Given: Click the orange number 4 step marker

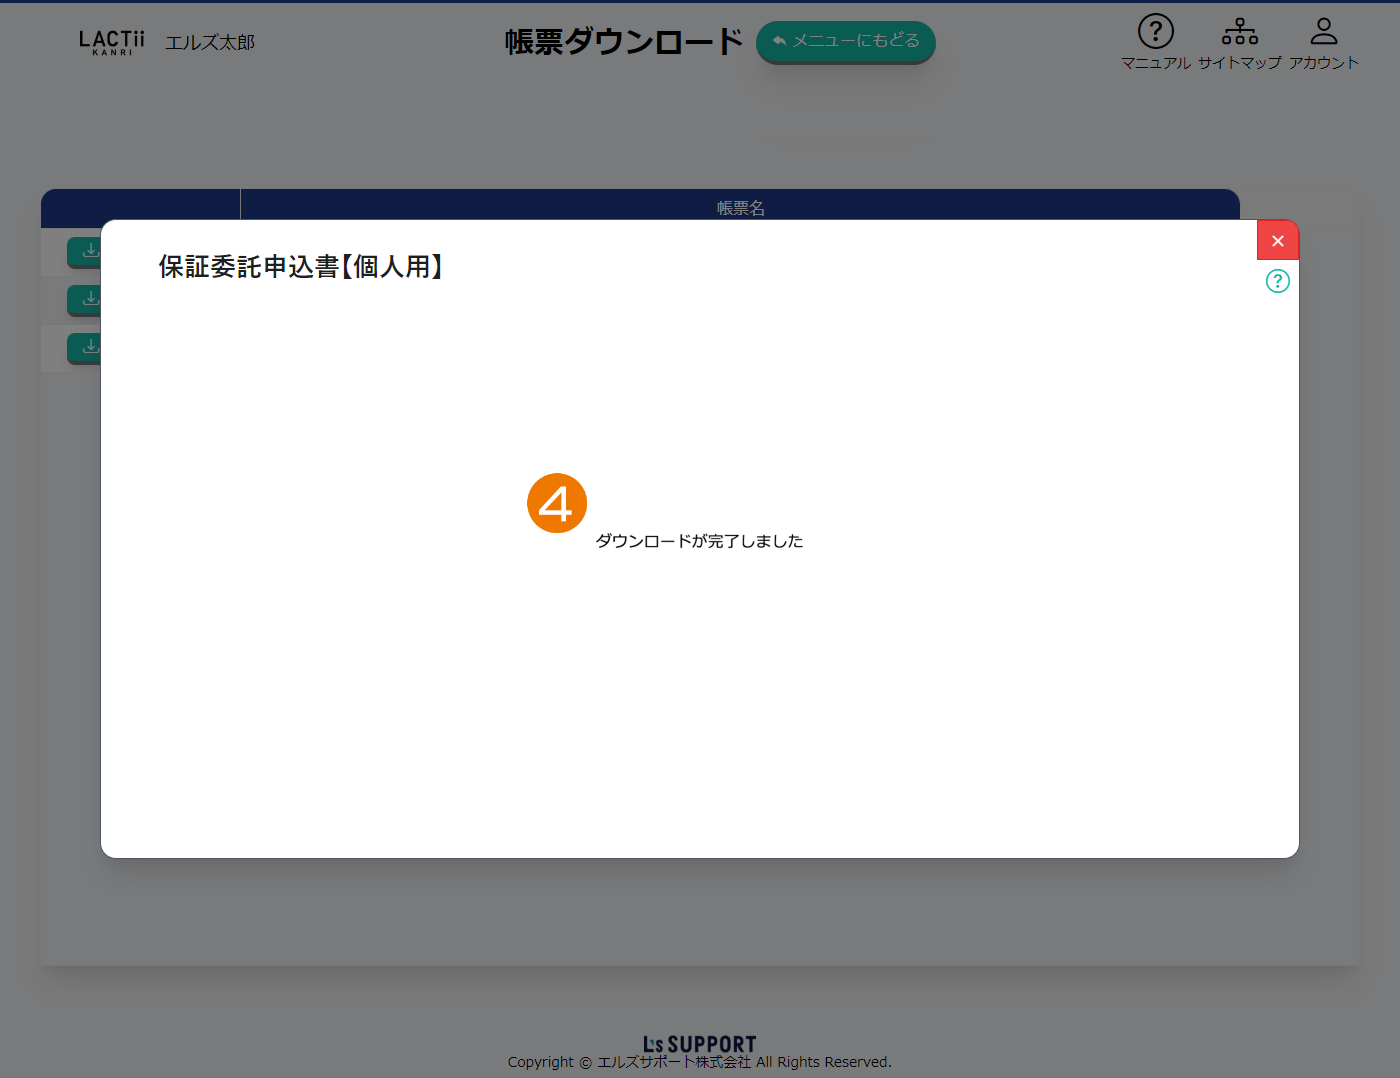Looking at the screenshot, I should (556, 503).
